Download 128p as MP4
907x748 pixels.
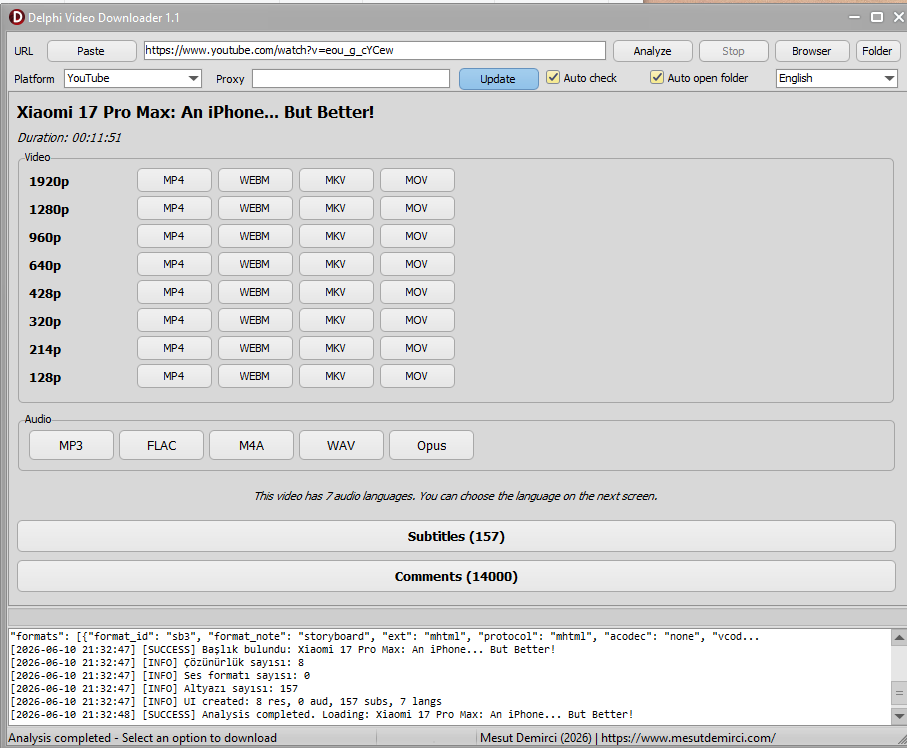[x=174, y=376]
